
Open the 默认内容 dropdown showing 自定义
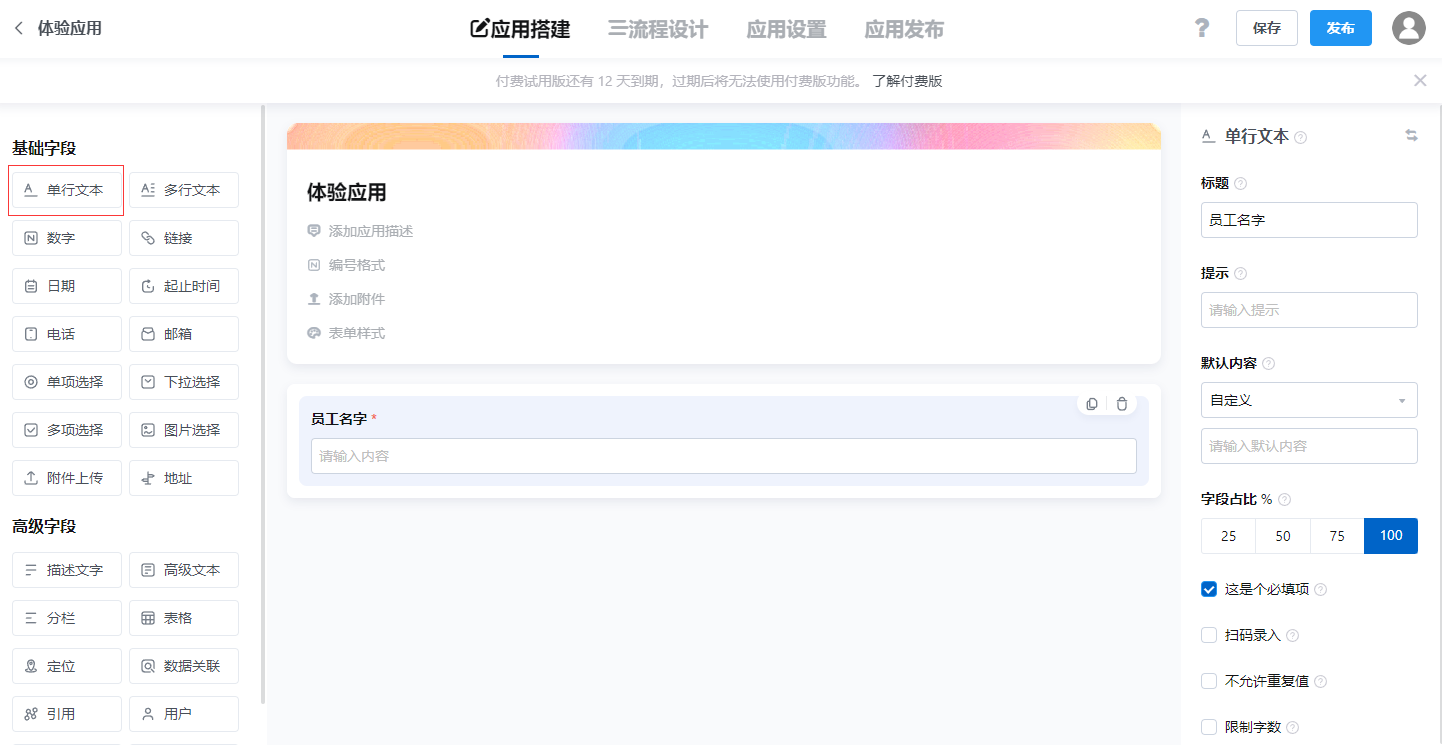1308,400
